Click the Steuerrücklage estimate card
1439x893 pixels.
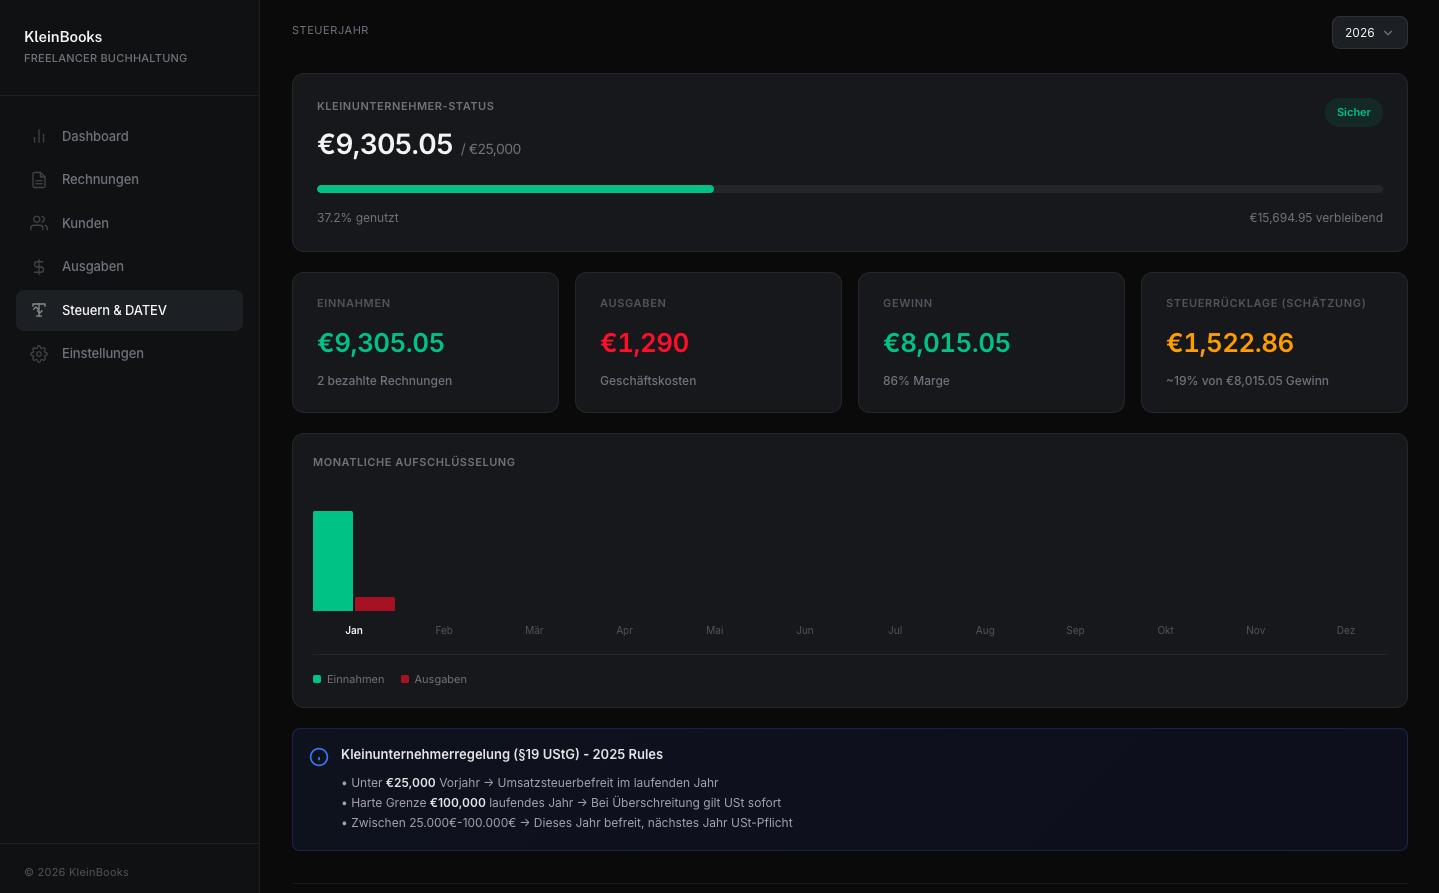tap(1273, 342)
